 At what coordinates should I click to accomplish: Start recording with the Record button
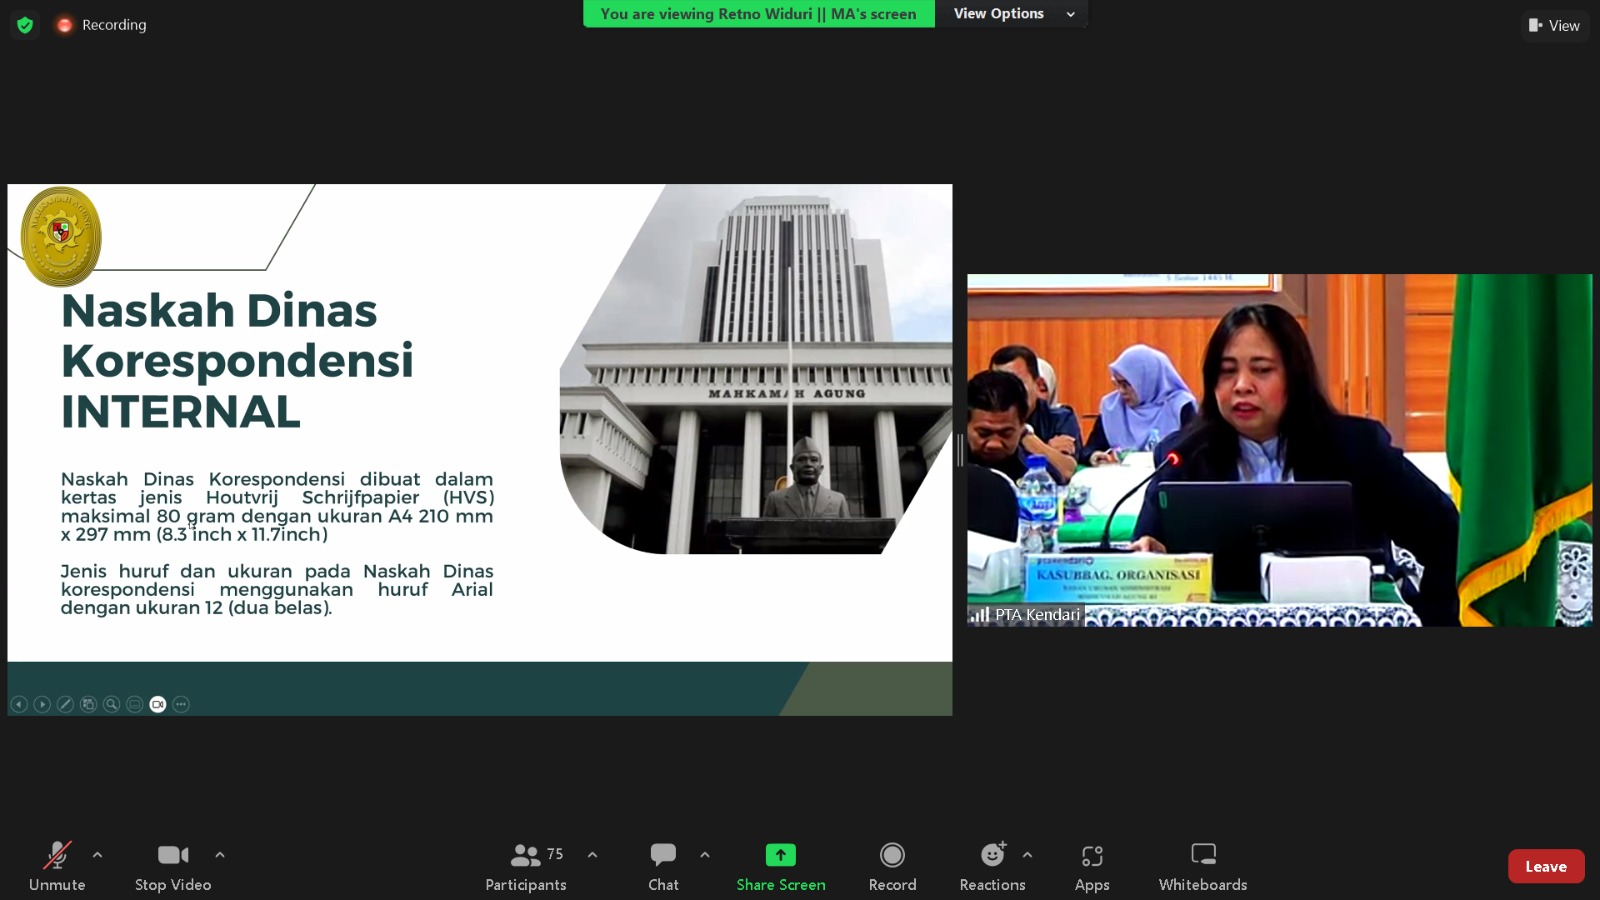892,865
